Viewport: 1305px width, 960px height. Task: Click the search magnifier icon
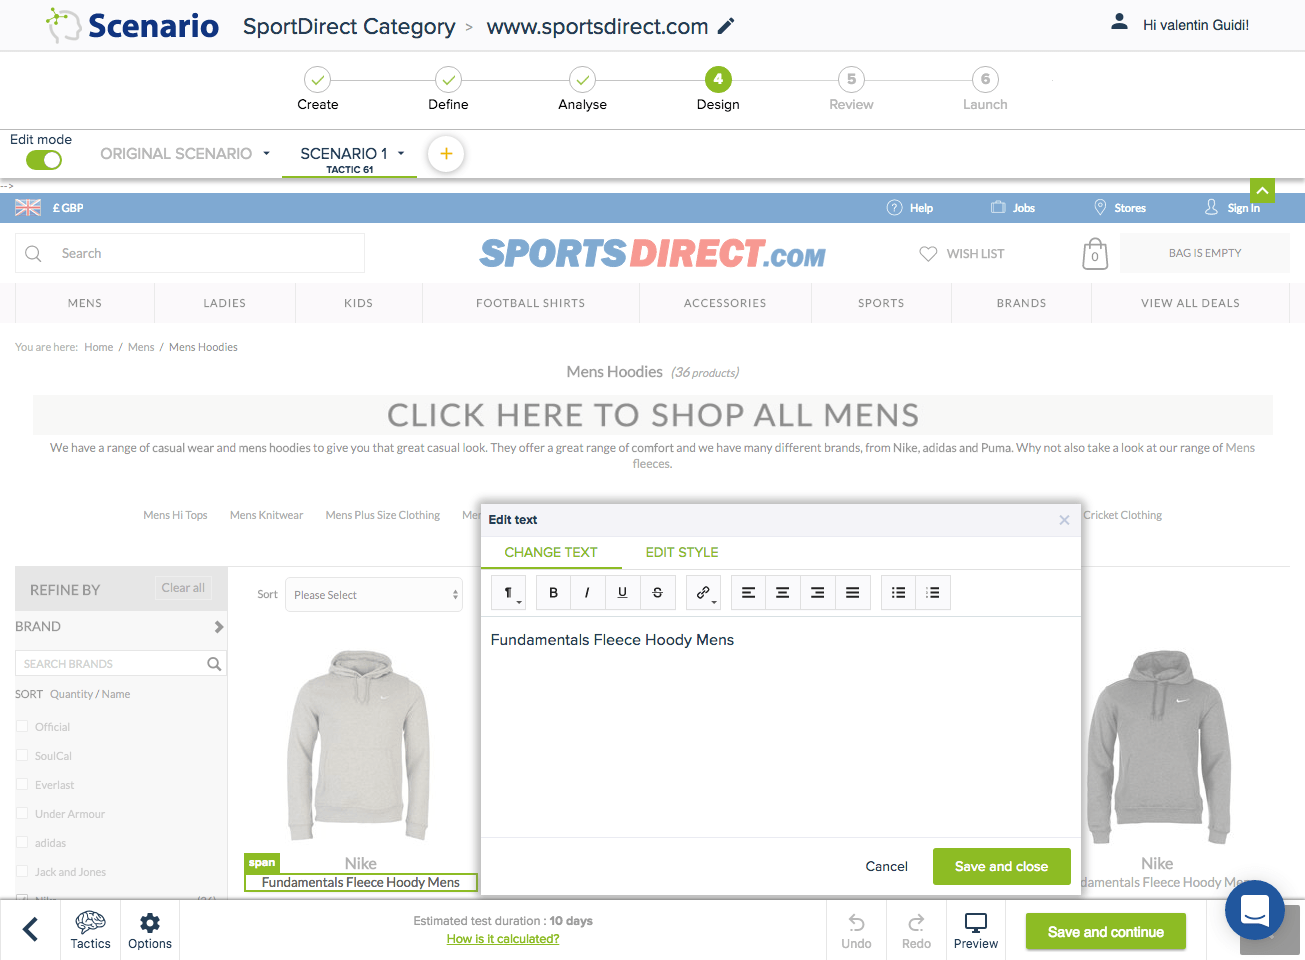click(33, 254)
